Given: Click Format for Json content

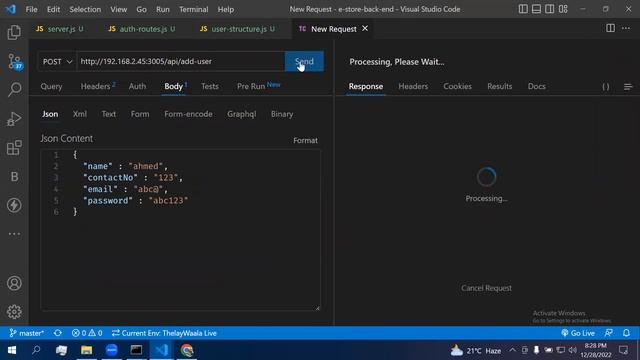Looking at the screenshot, I should [x=305, y=140].
